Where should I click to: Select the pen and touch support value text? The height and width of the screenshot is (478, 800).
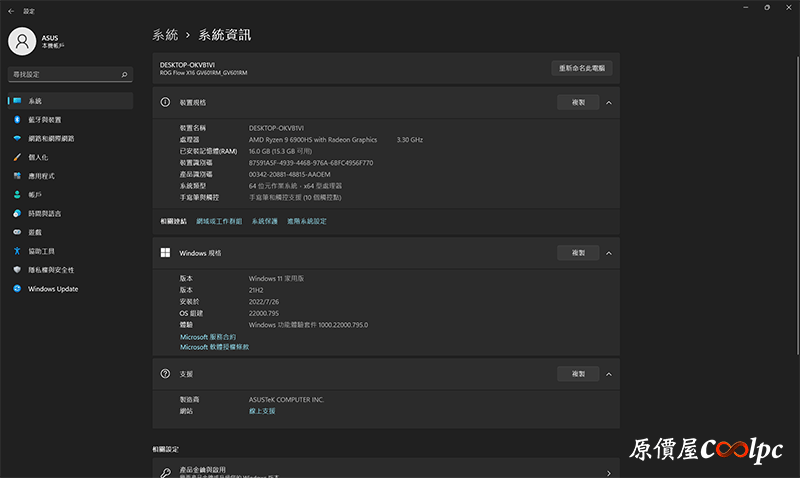pyautogui.click(x=295, y=197)
